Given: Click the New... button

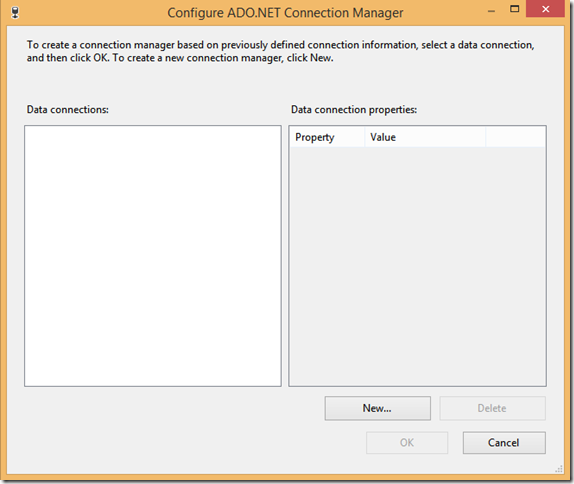Looking at the screenshot, I should [x=377, y=408].
